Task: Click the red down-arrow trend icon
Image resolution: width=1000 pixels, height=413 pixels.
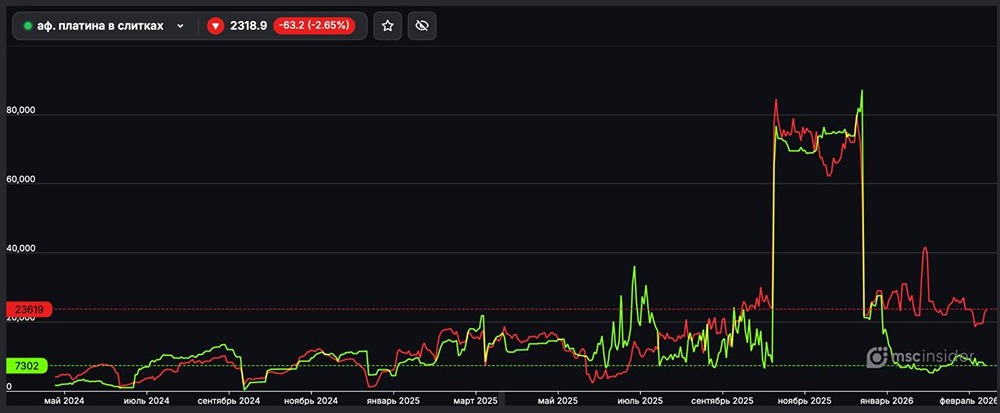Action: (215, 26)
